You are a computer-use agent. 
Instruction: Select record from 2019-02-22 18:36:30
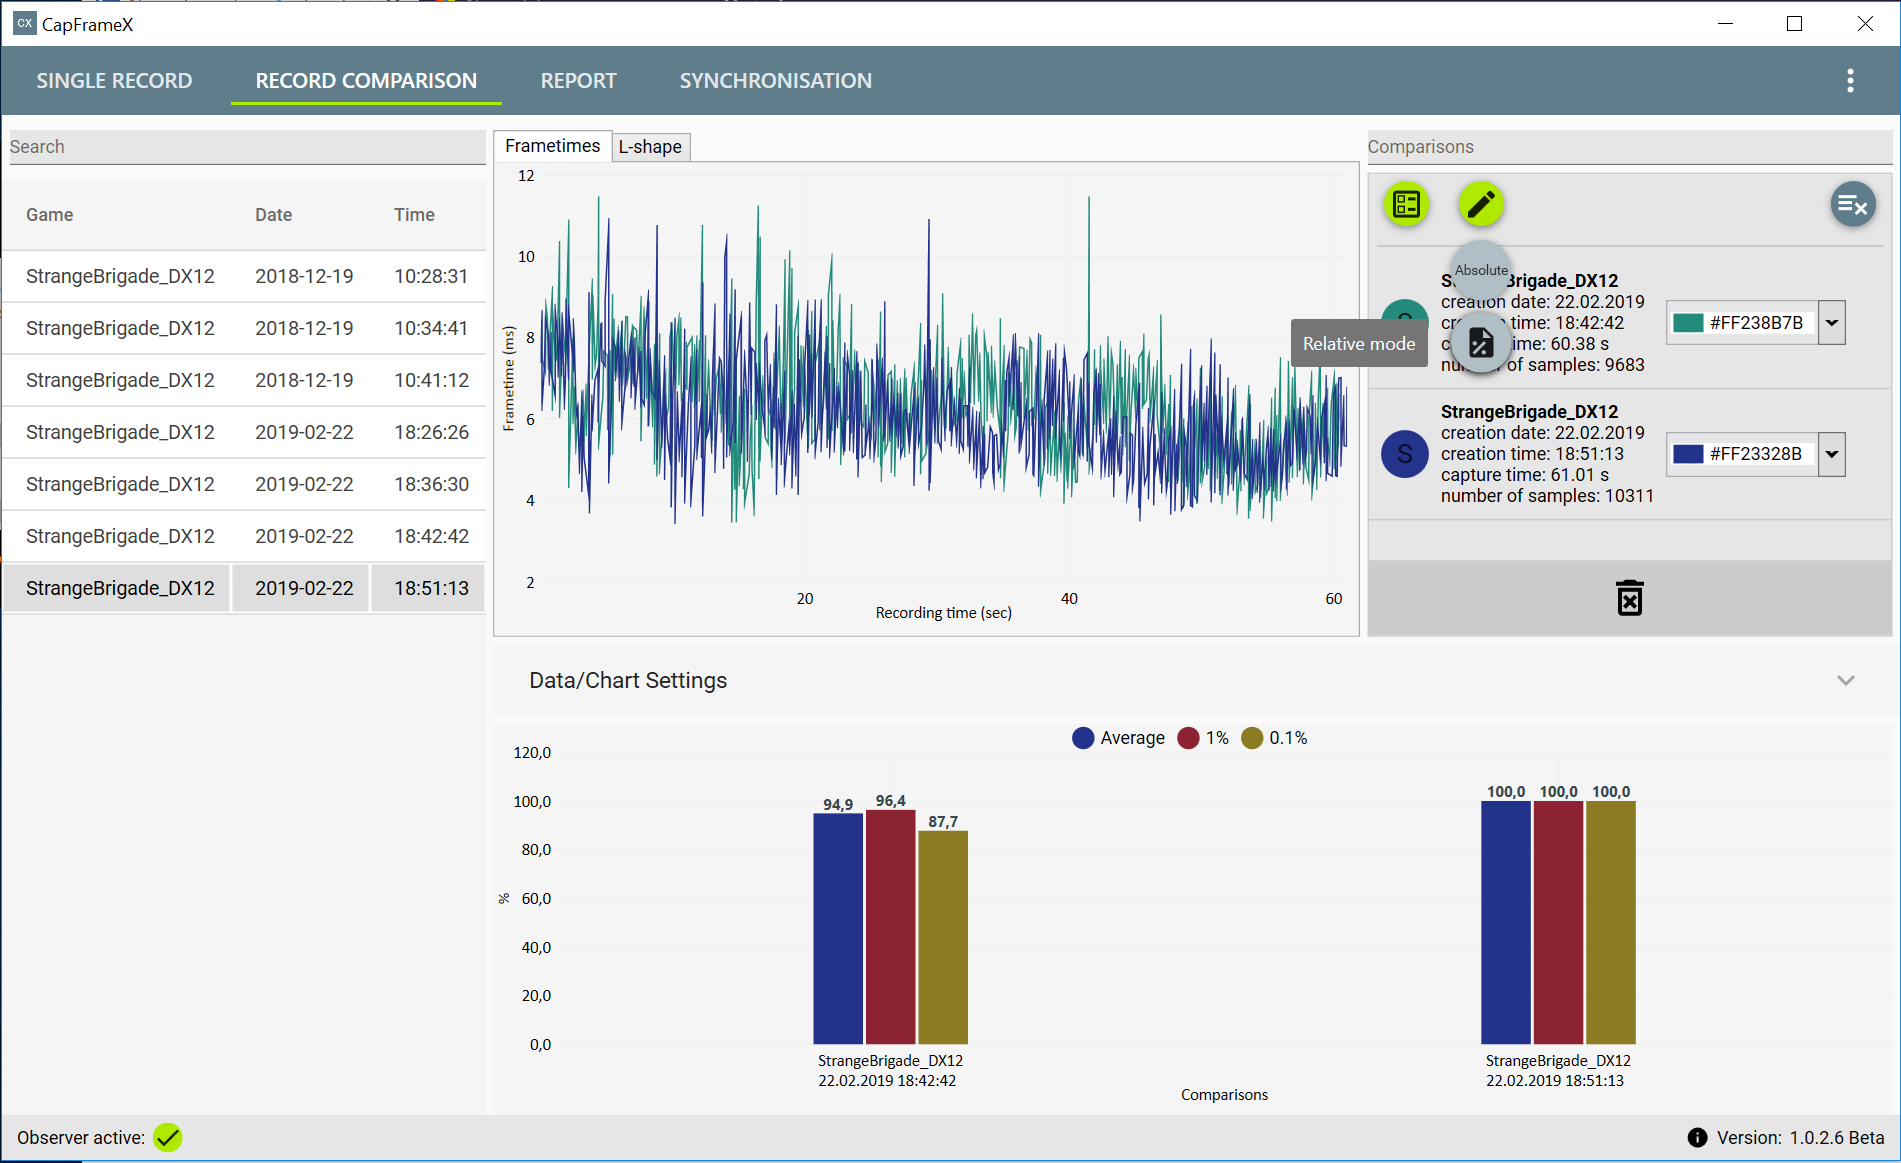(244, 484)
